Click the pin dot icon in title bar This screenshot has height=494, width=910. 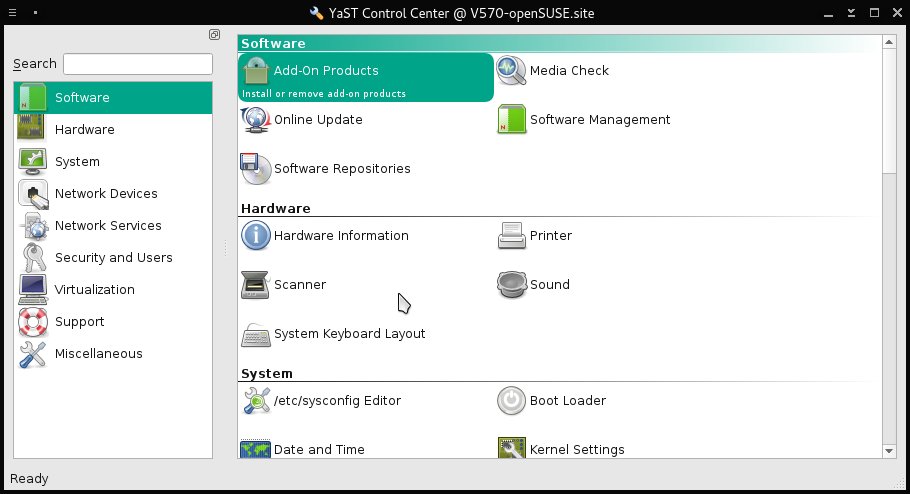(35, 12)
